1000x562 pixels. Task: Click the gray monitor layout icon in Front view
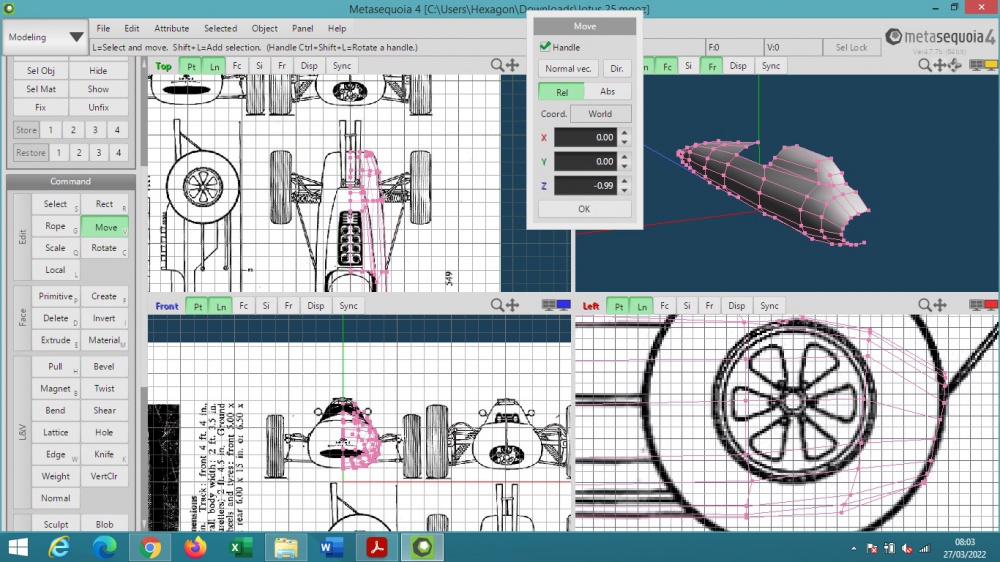548,305
